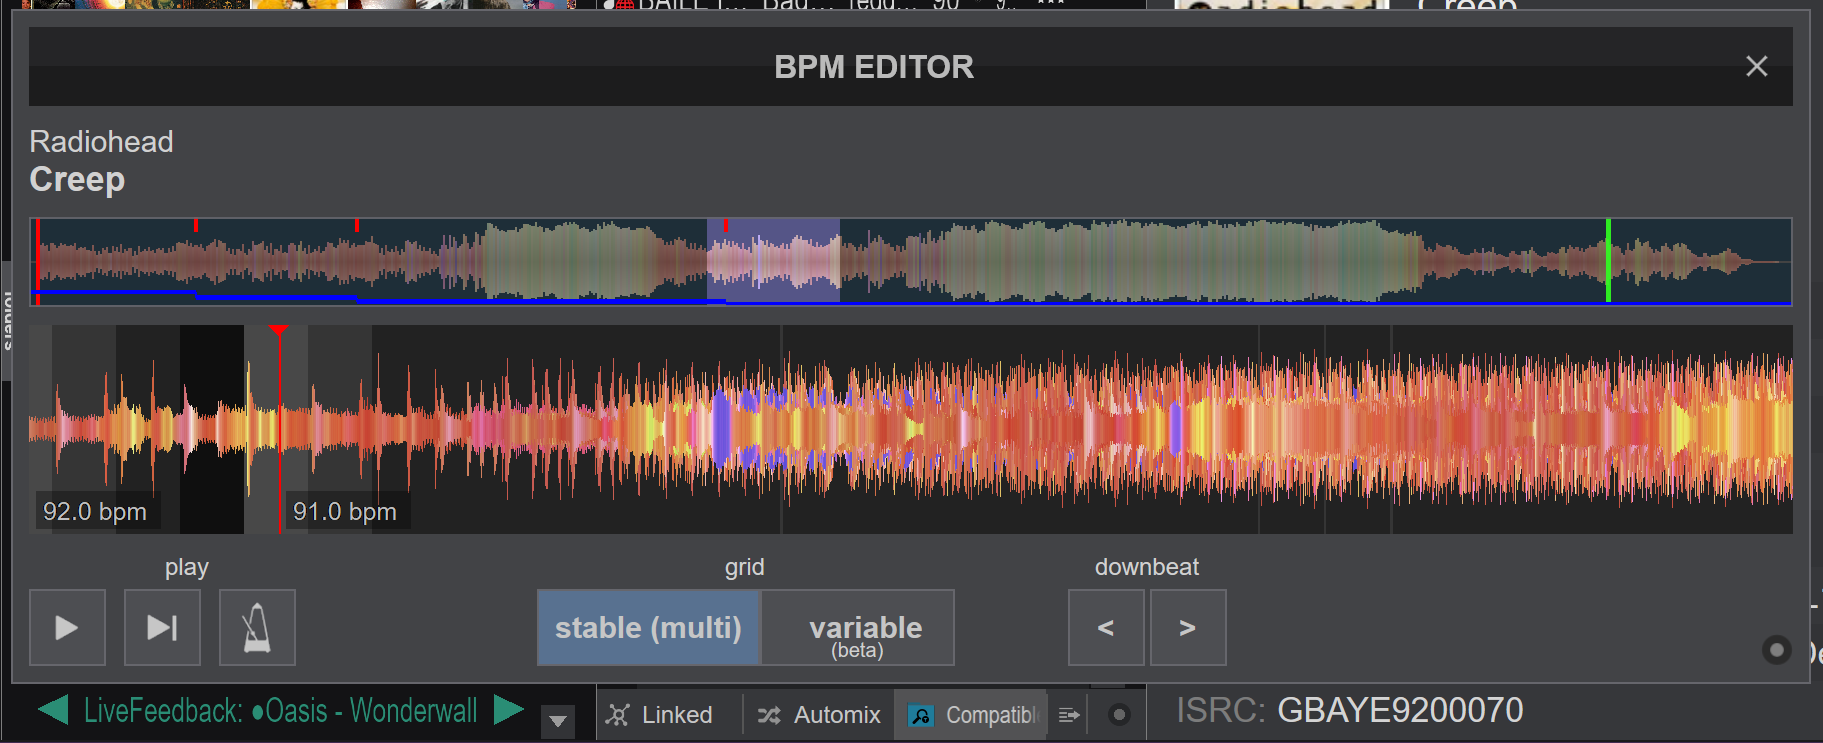
Task: Click the skip-to-next-beat play icon
Action: click(x=162, y=627)
